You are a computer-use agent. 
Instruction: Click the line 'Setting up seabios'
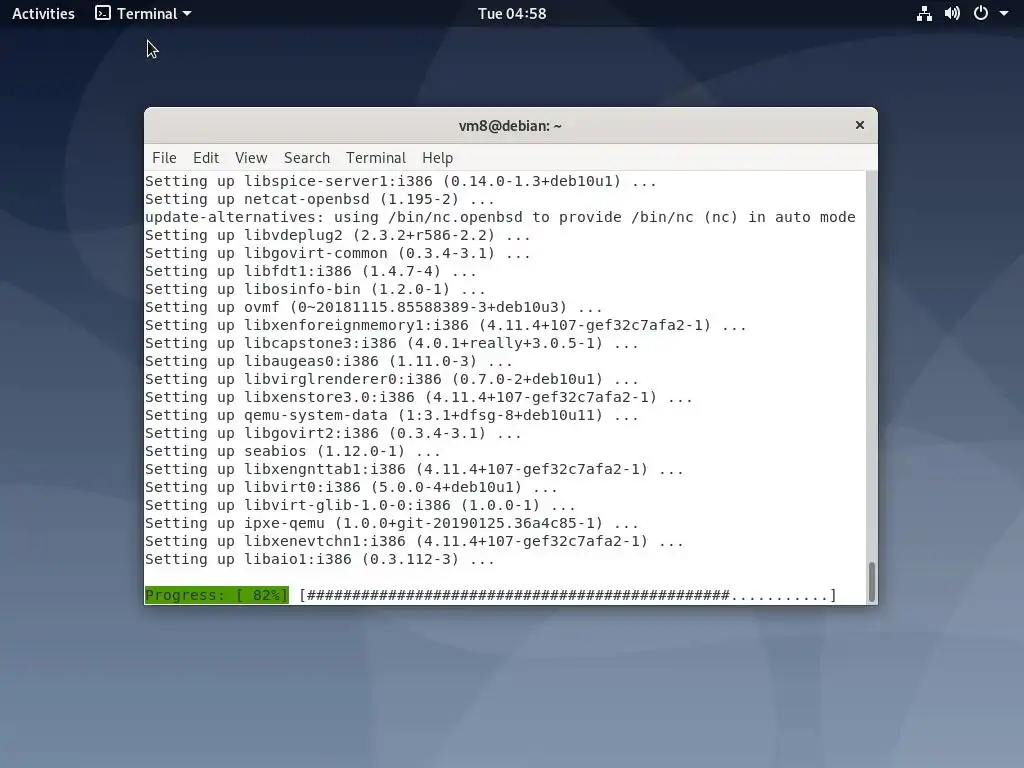293,451
